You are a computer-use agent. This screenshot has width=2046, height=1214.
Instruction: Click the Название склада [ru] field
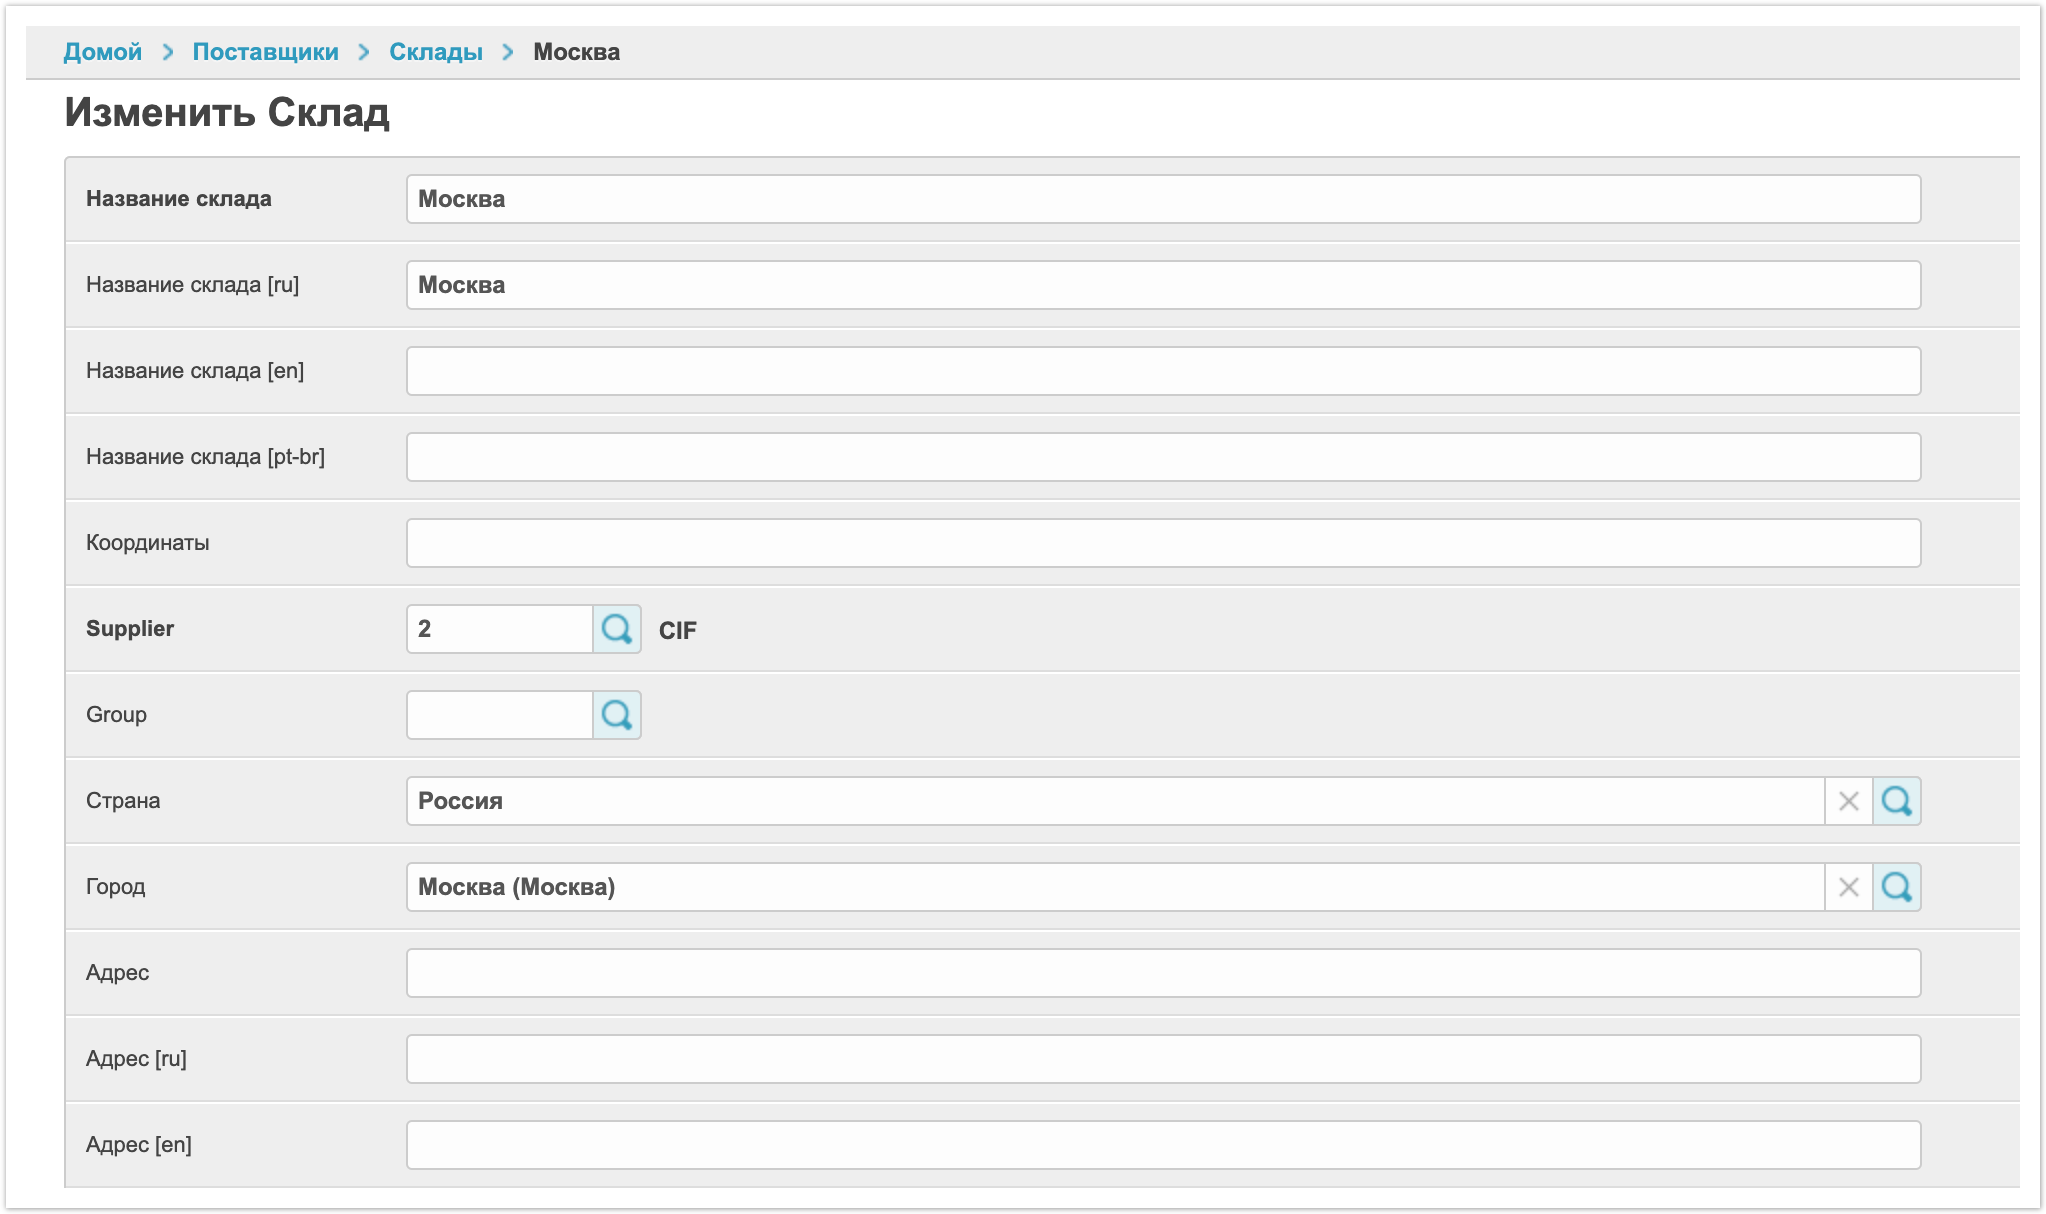tap(1162, 285)
